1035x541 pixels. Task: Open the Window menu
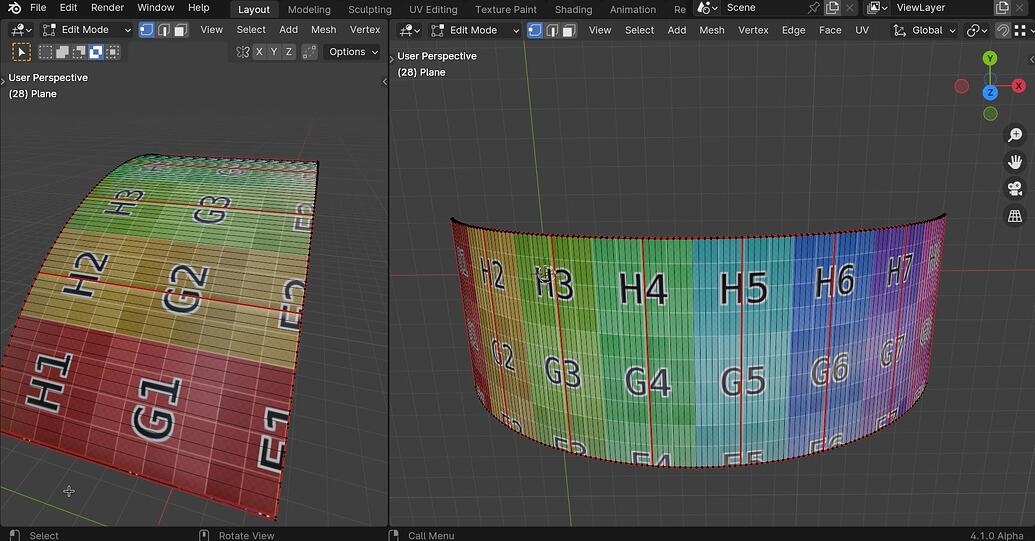pyautogui.click(x=156, y=8)
